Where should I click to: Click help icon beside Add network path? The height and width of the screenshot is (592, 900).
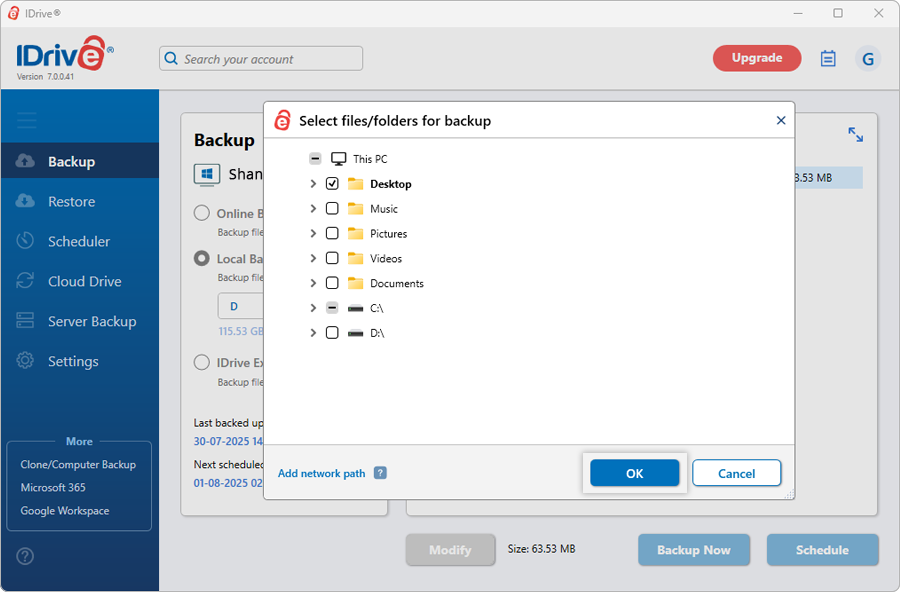[380, 473]
